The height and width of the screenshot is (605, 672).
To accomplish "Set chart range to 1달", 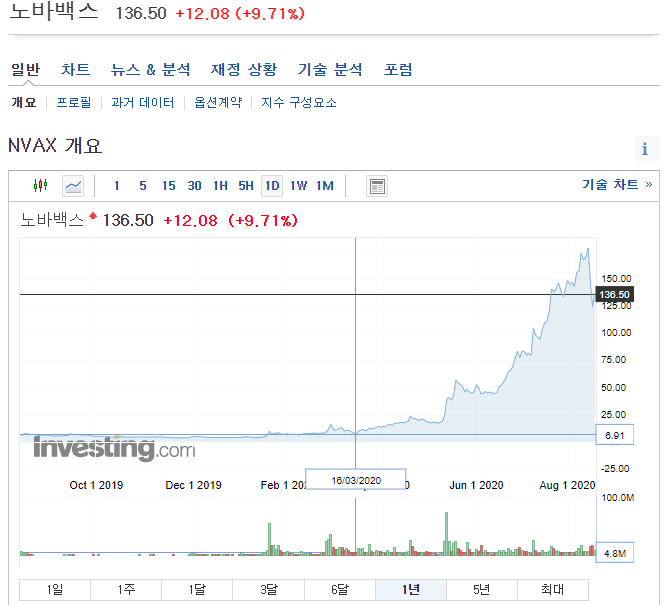I will point(197,590).
